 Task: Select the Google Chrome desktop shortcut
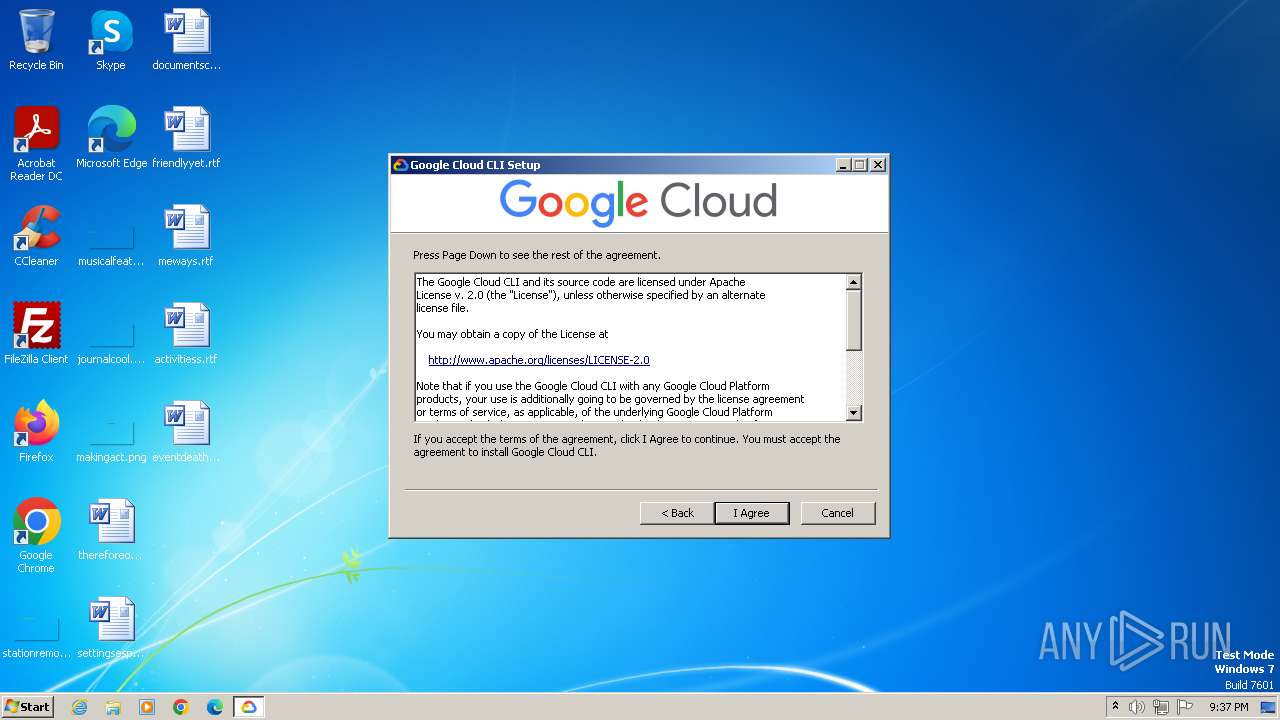(x=36, y=536)
